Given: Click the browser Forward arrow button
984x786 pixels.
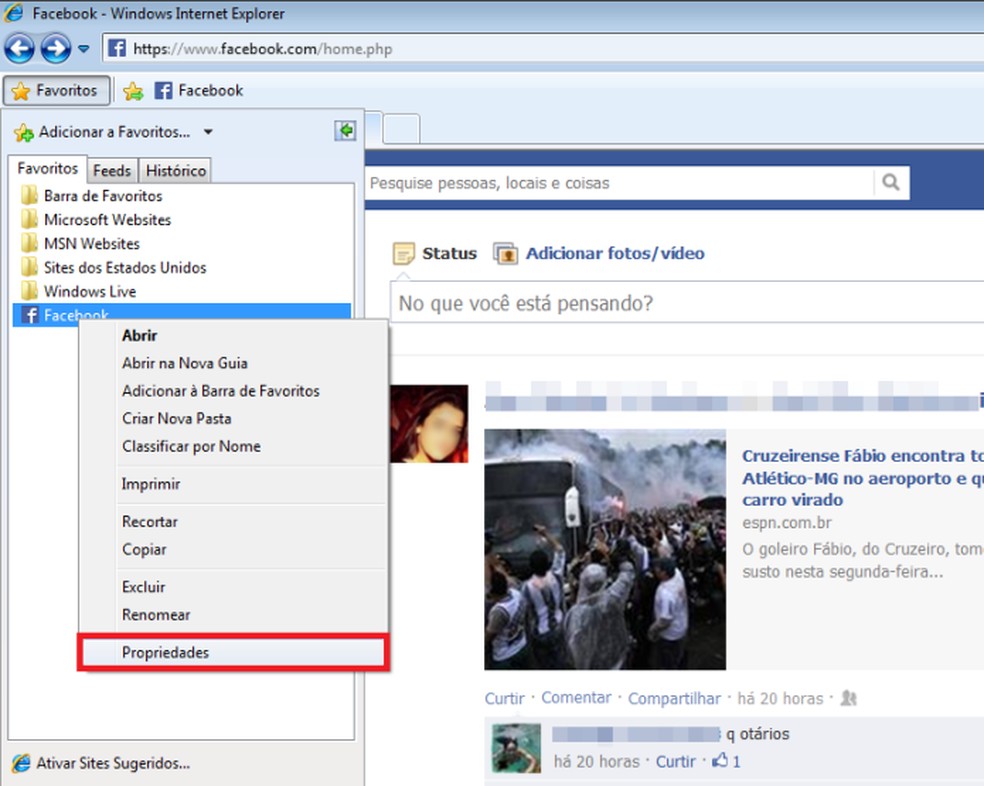Looking at the screenshot, I should coord(56,48).
